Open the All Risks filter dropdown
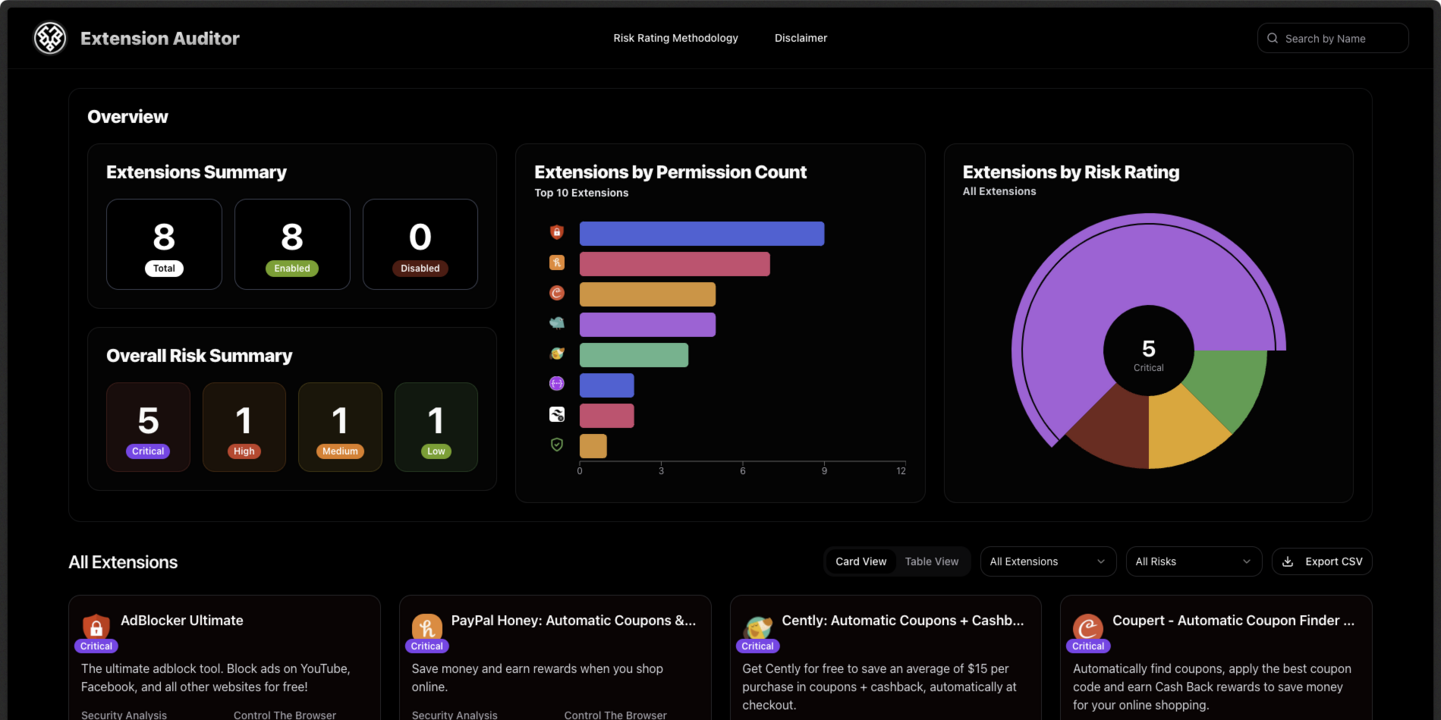Screen dimensions: 1441x720 pyautogui.click(x=1193, y=561)
